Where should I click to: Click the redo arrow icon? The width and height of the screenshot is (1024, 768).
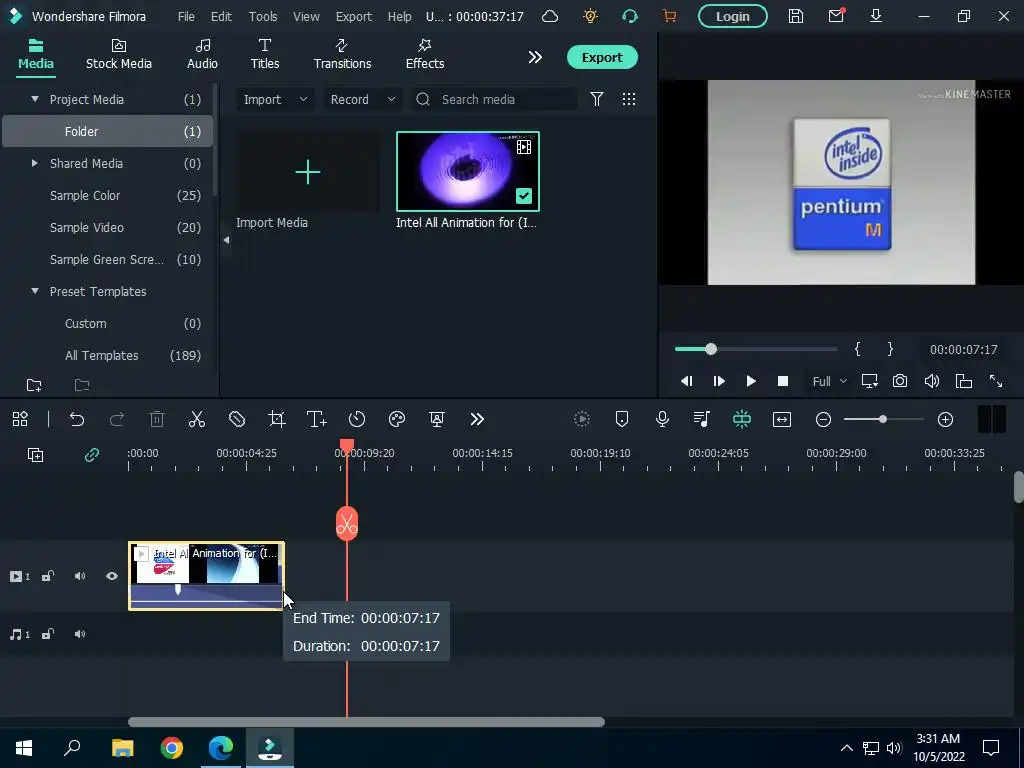pos(117,419)
